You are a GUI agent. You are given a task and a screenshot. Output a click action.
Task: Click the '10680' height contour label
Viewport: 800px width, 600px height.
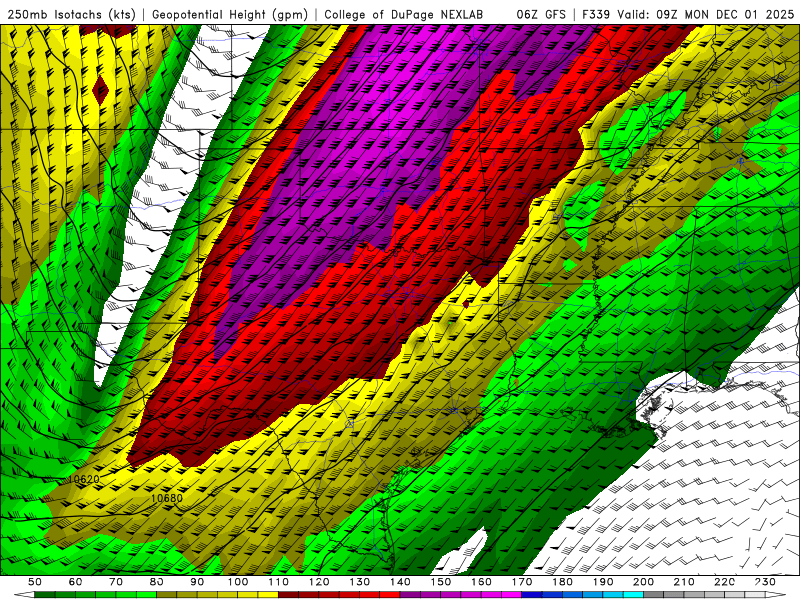click(x=166, y=498)
